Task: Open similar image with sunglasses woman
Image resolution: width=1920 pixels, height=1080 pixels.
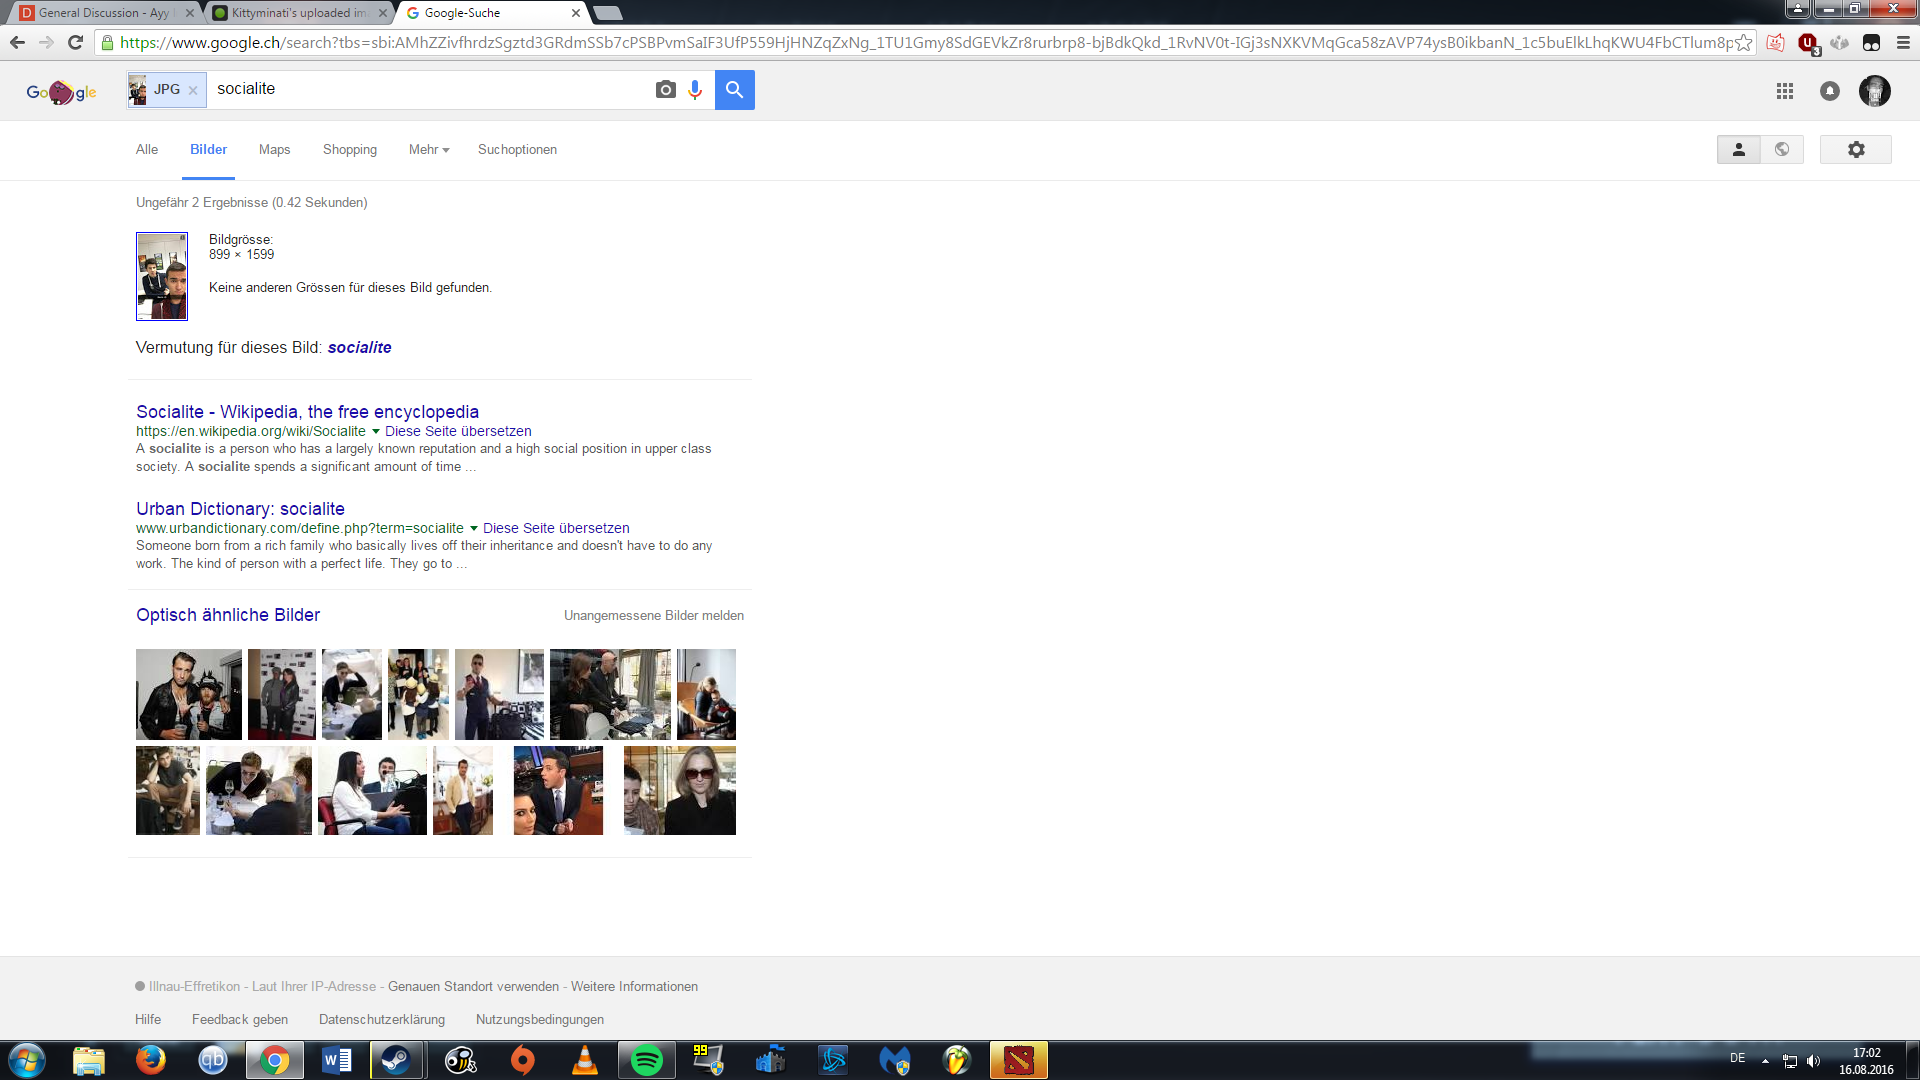Action: pos(680,790)
